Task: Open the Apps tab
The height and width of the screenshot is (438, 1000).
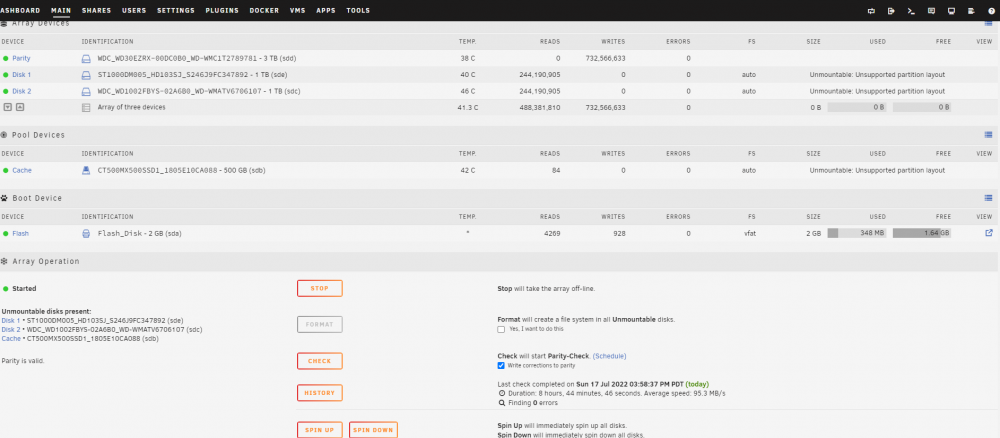Action: (x=326, y=11)
